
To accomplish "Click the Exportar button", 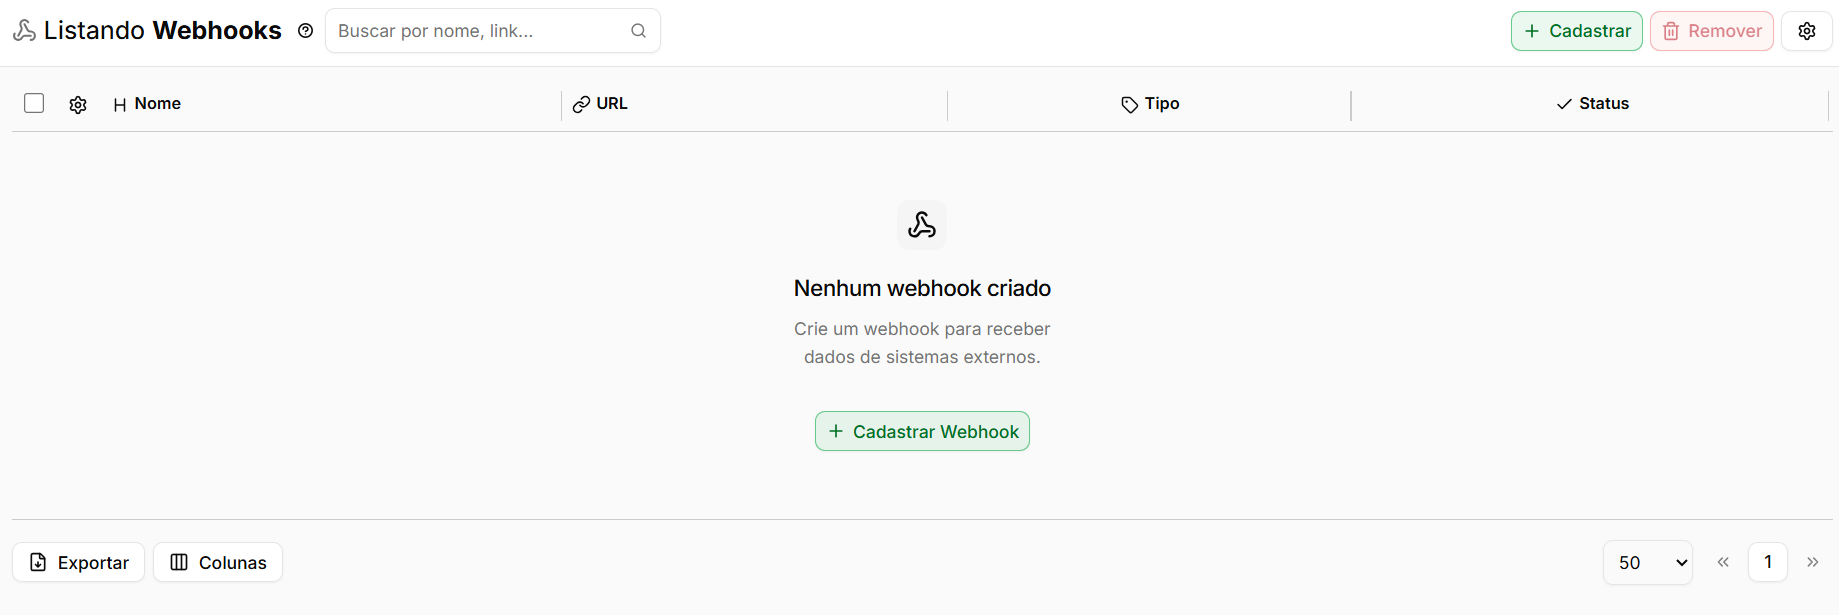I will (79, 562).
